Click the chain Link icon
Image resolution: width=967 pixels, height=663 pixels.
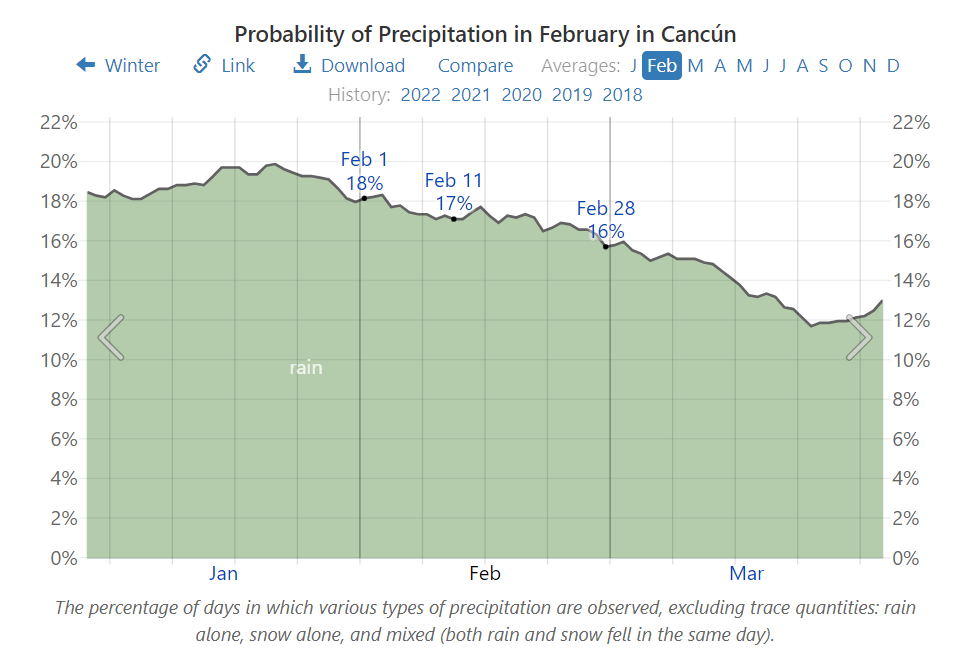click(200, 65)
